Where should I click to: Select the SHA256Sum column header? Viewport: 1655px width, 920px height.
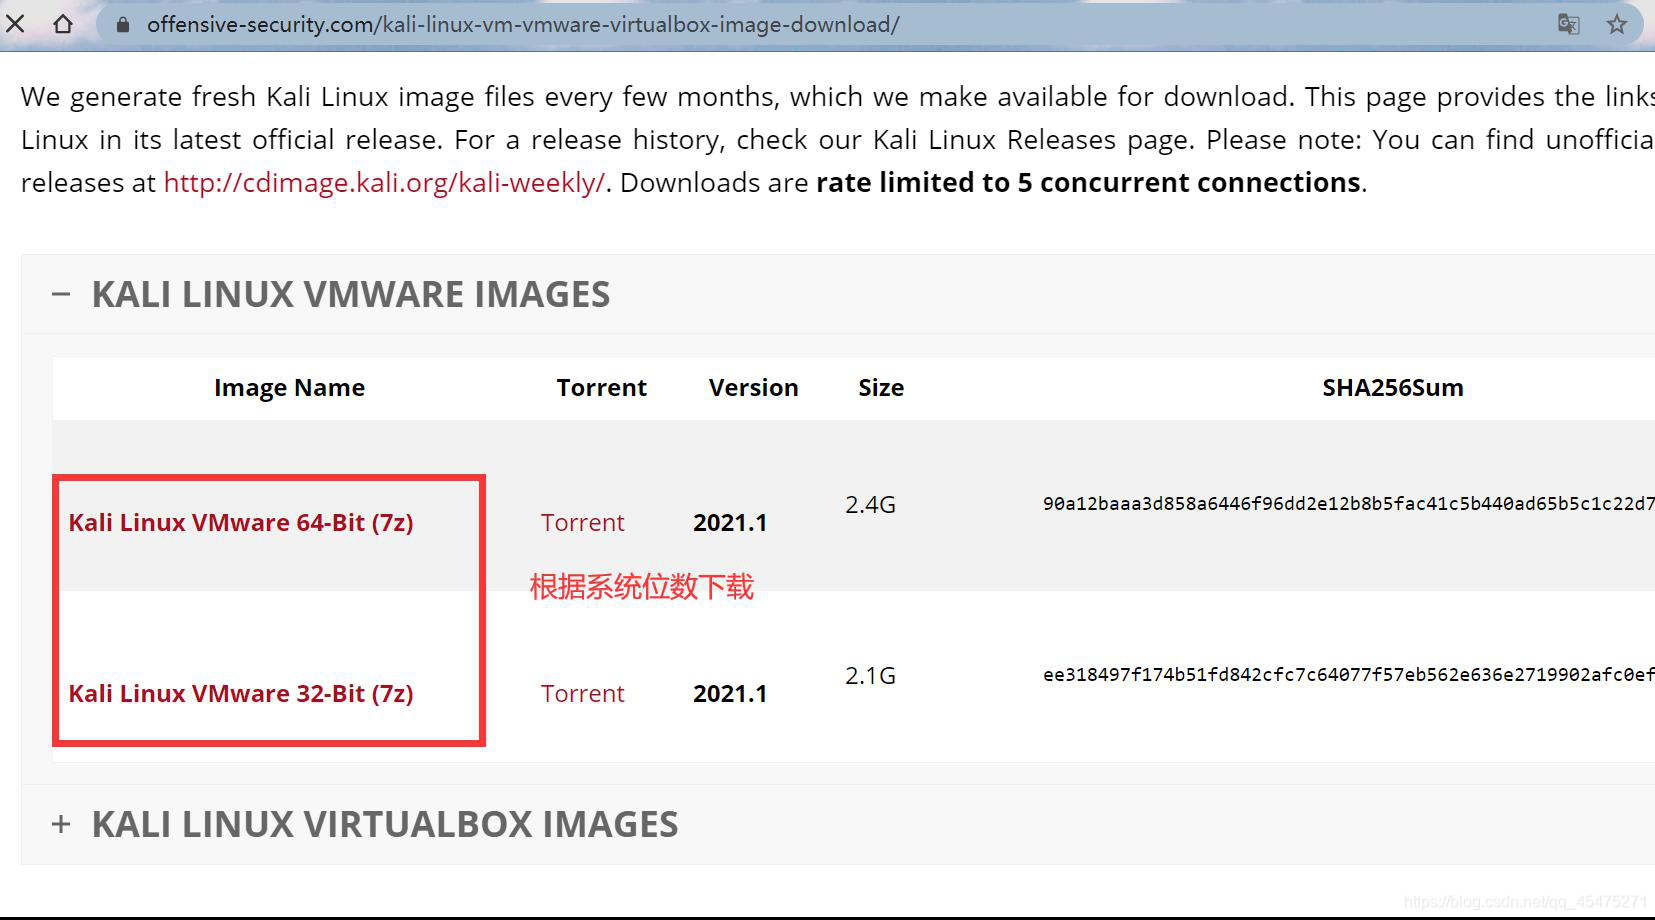tap(1392, 387)
